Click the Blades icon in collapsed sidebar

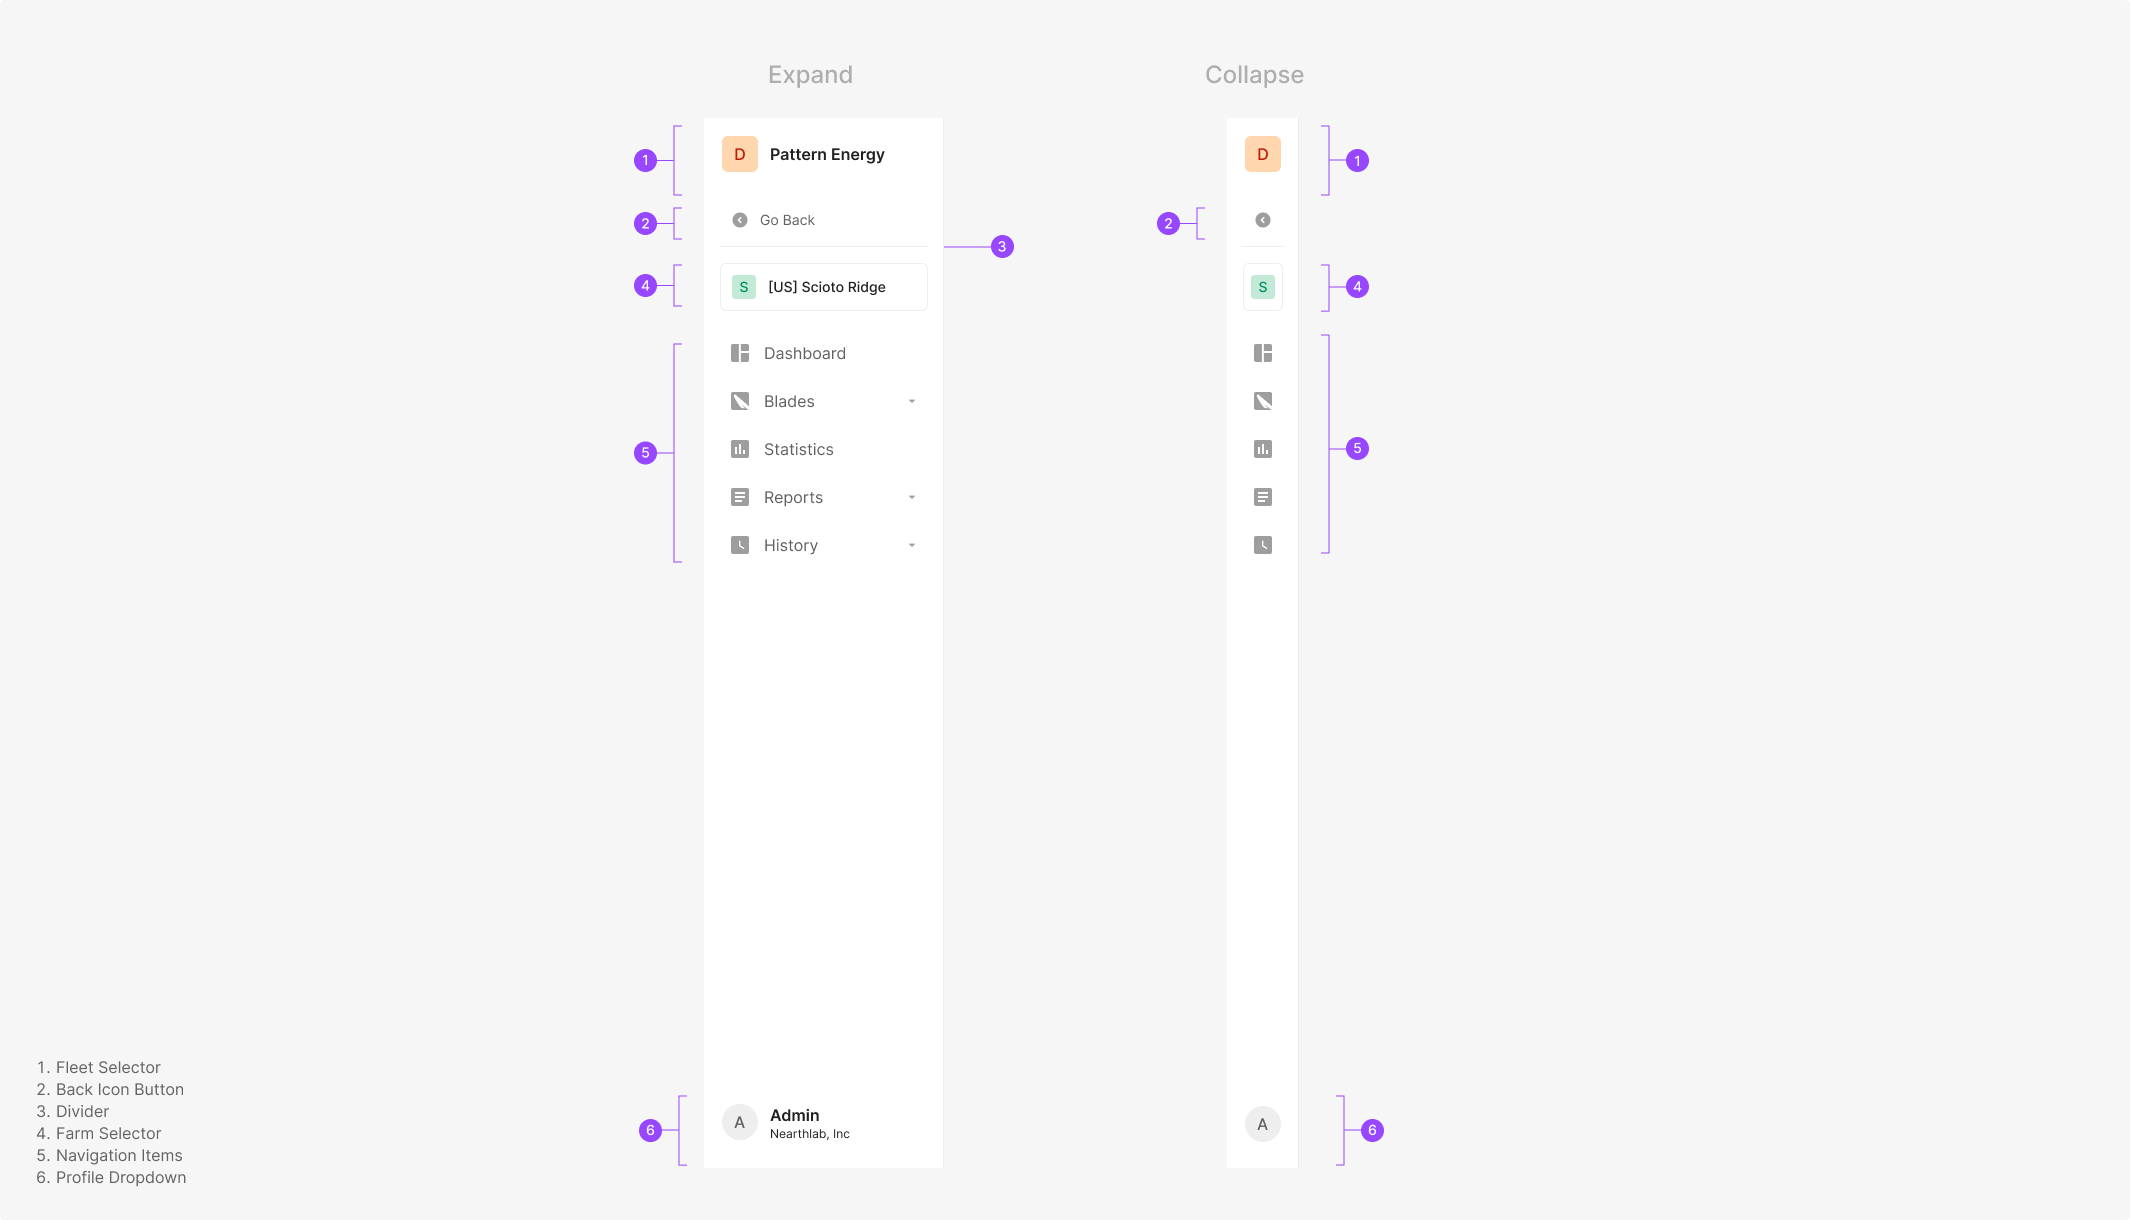(x=1263, y=401)
